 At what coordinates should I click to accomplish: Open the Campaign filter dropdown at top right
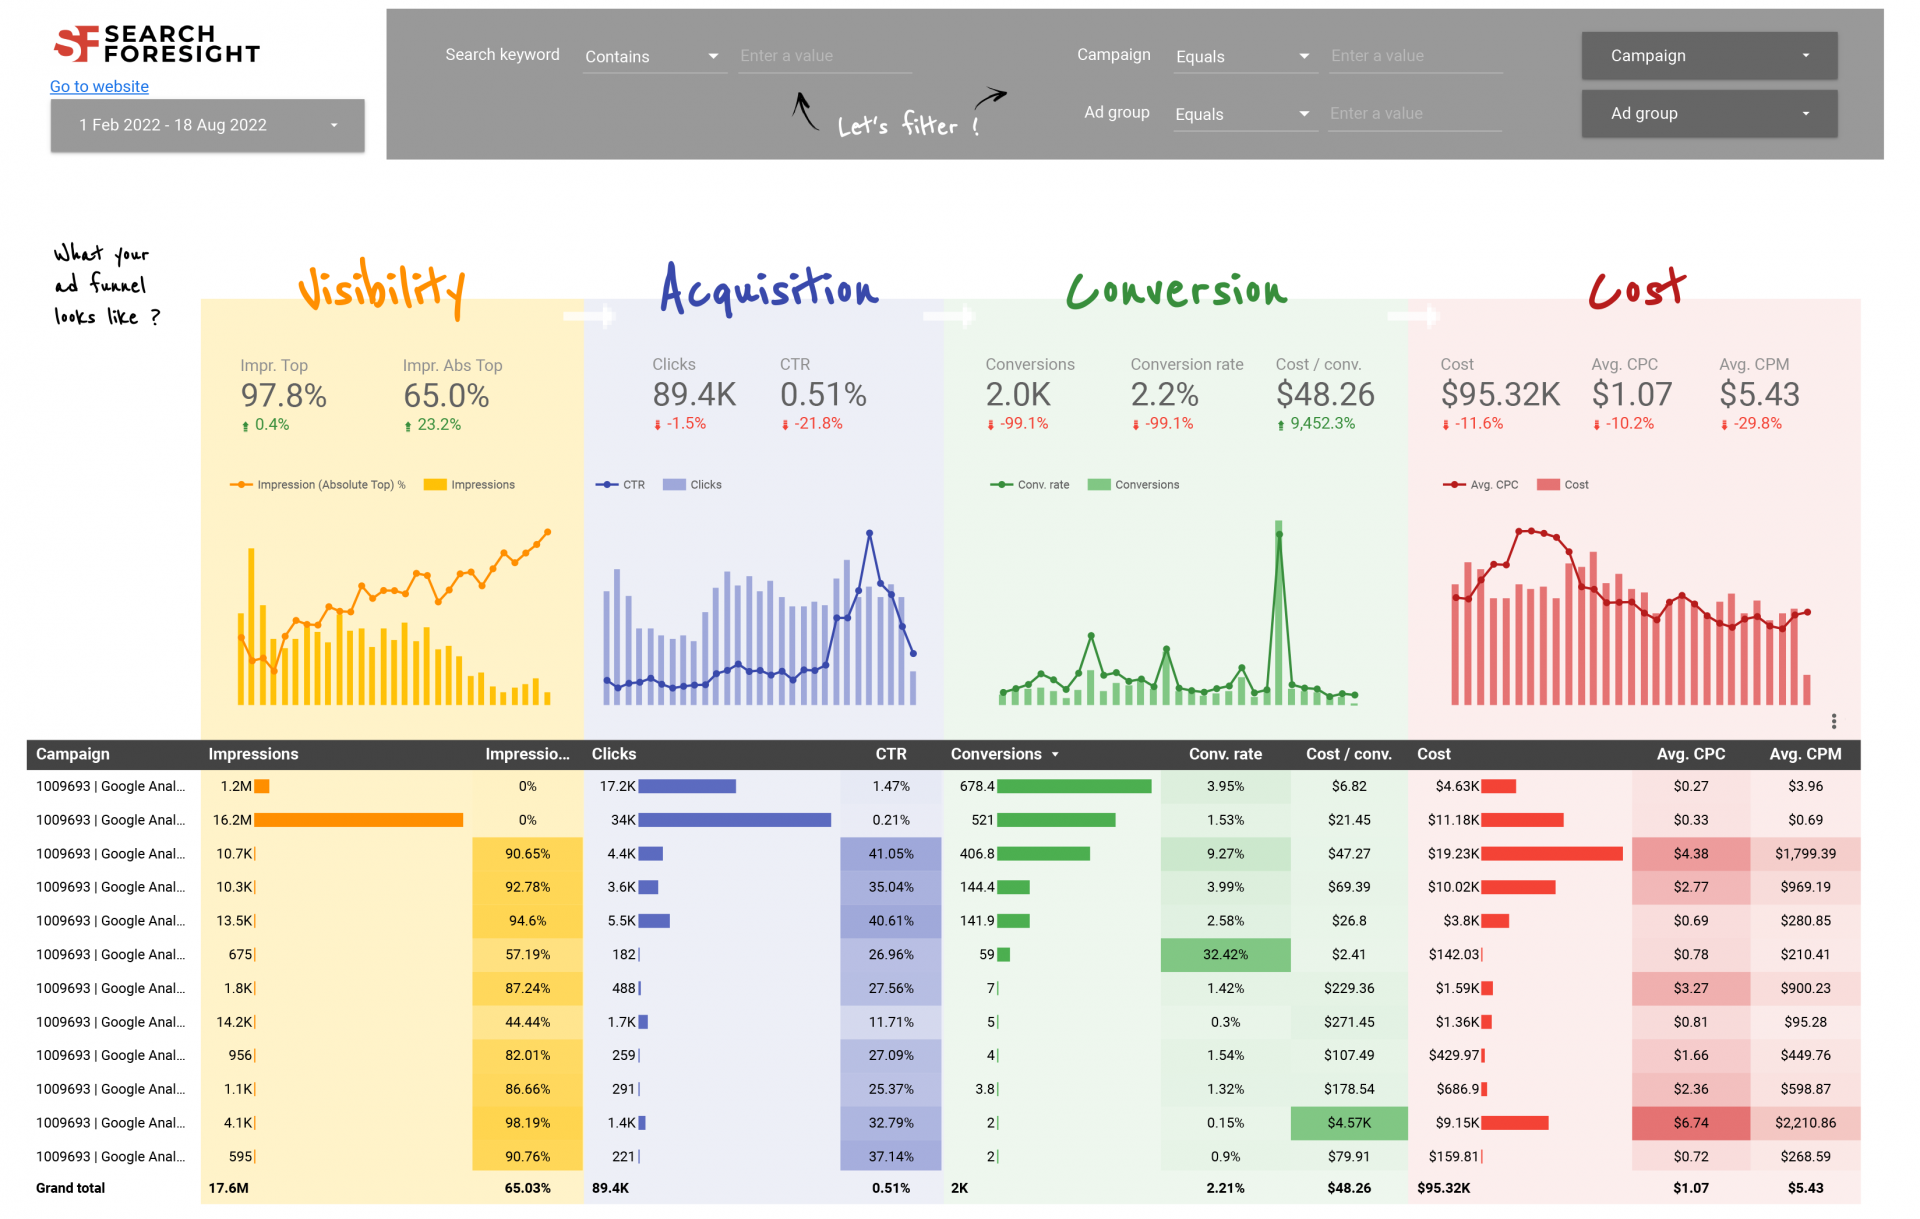pos(1708,55)
